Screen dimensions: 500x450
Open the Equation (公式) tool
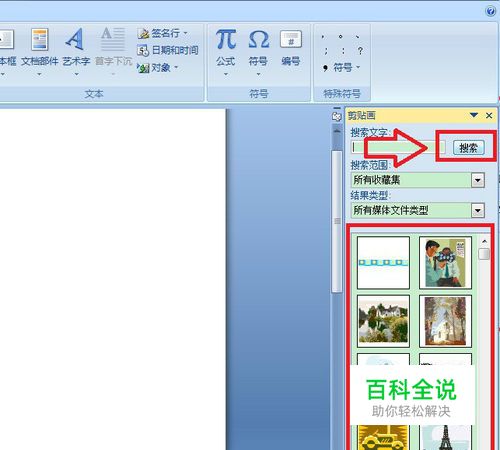(x=226, y=48)
